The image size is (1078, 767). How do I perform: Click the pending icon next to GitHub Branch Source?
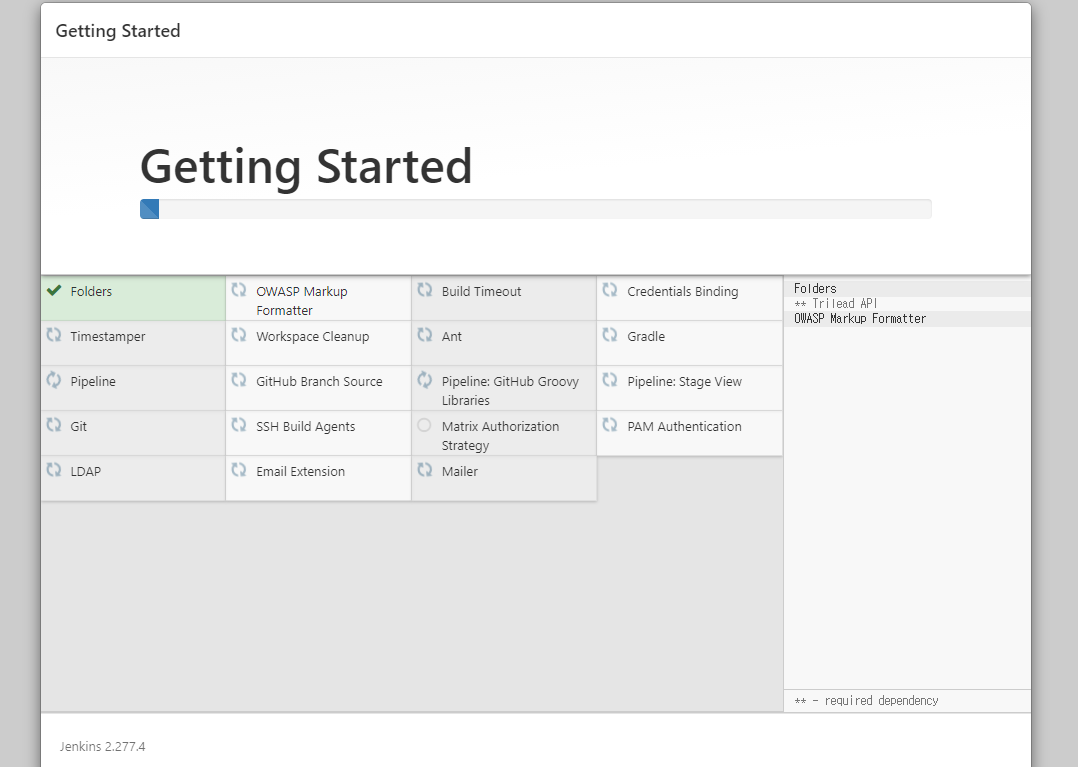click(239, 380)
